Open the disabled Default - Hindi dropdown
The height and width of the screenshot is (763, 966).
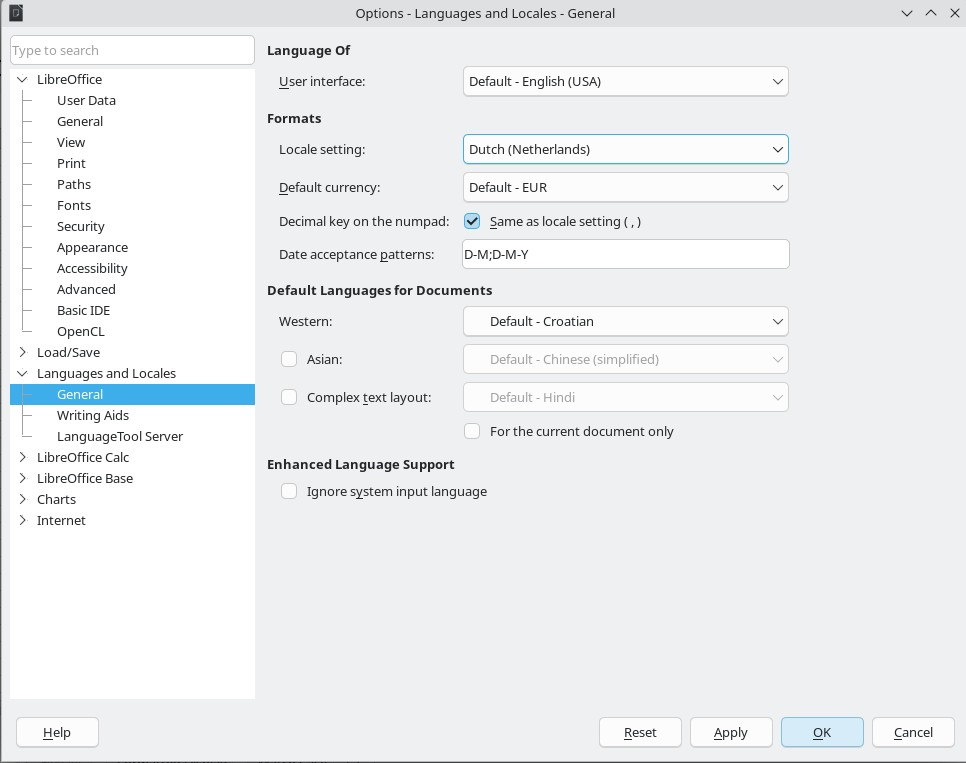pos(625,398)
